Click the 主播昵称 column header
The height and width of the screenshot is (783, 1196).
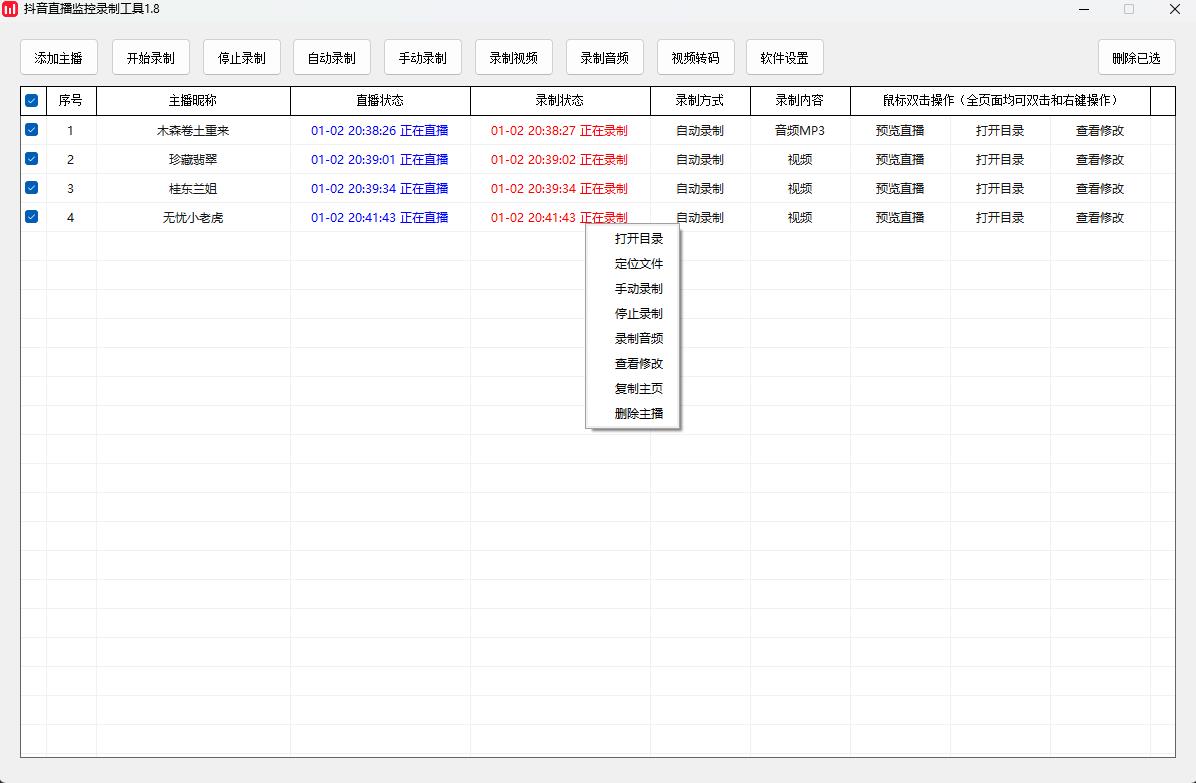[x=193, y=101]
